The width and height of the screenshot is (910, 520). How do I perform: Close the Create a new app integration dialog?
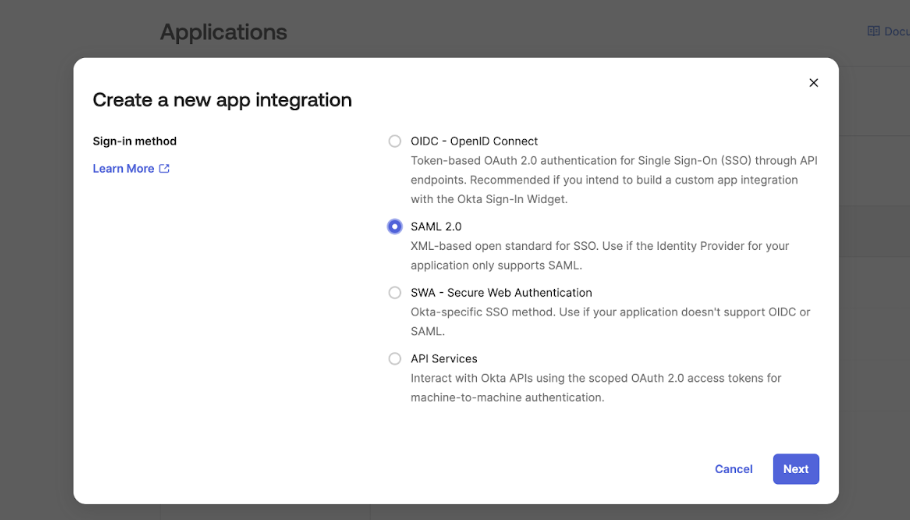click(813, 83)
